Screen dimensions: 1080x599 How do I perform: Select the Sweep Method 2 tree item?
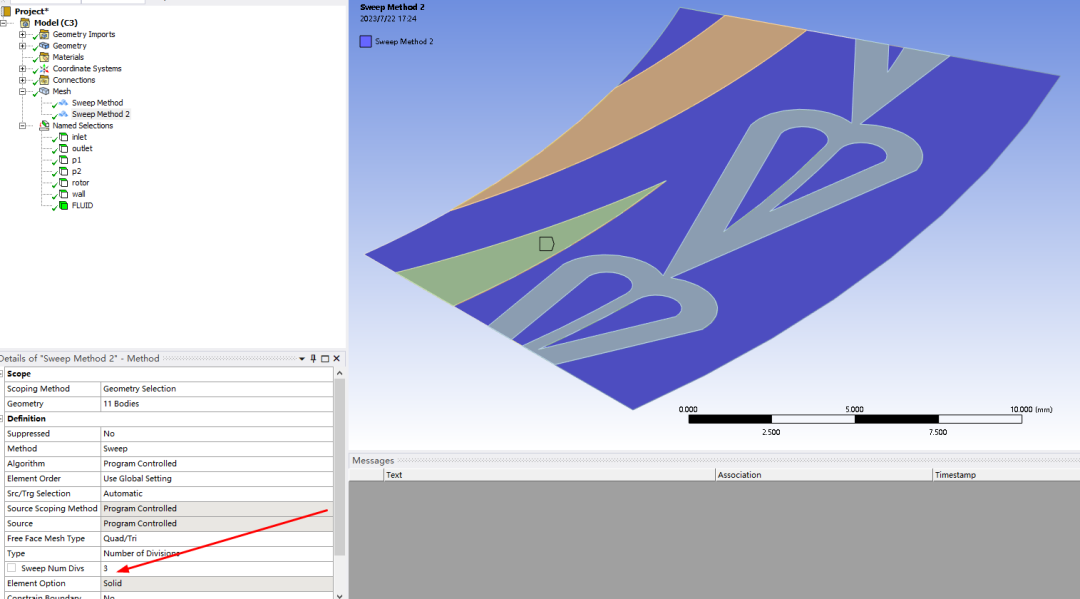click(101, 114)
